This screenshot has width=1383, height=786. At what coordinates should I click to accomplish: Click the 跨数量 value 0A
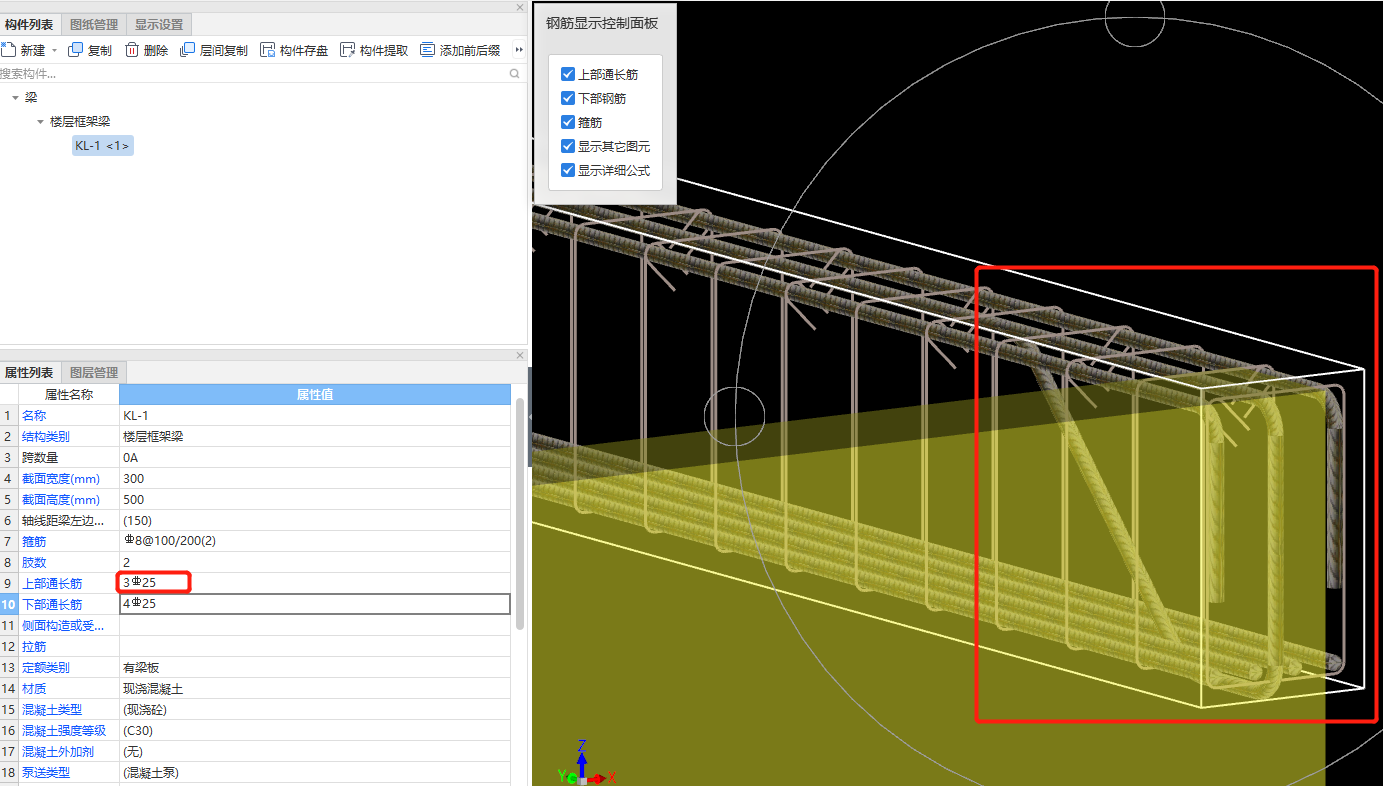[315, 457]
